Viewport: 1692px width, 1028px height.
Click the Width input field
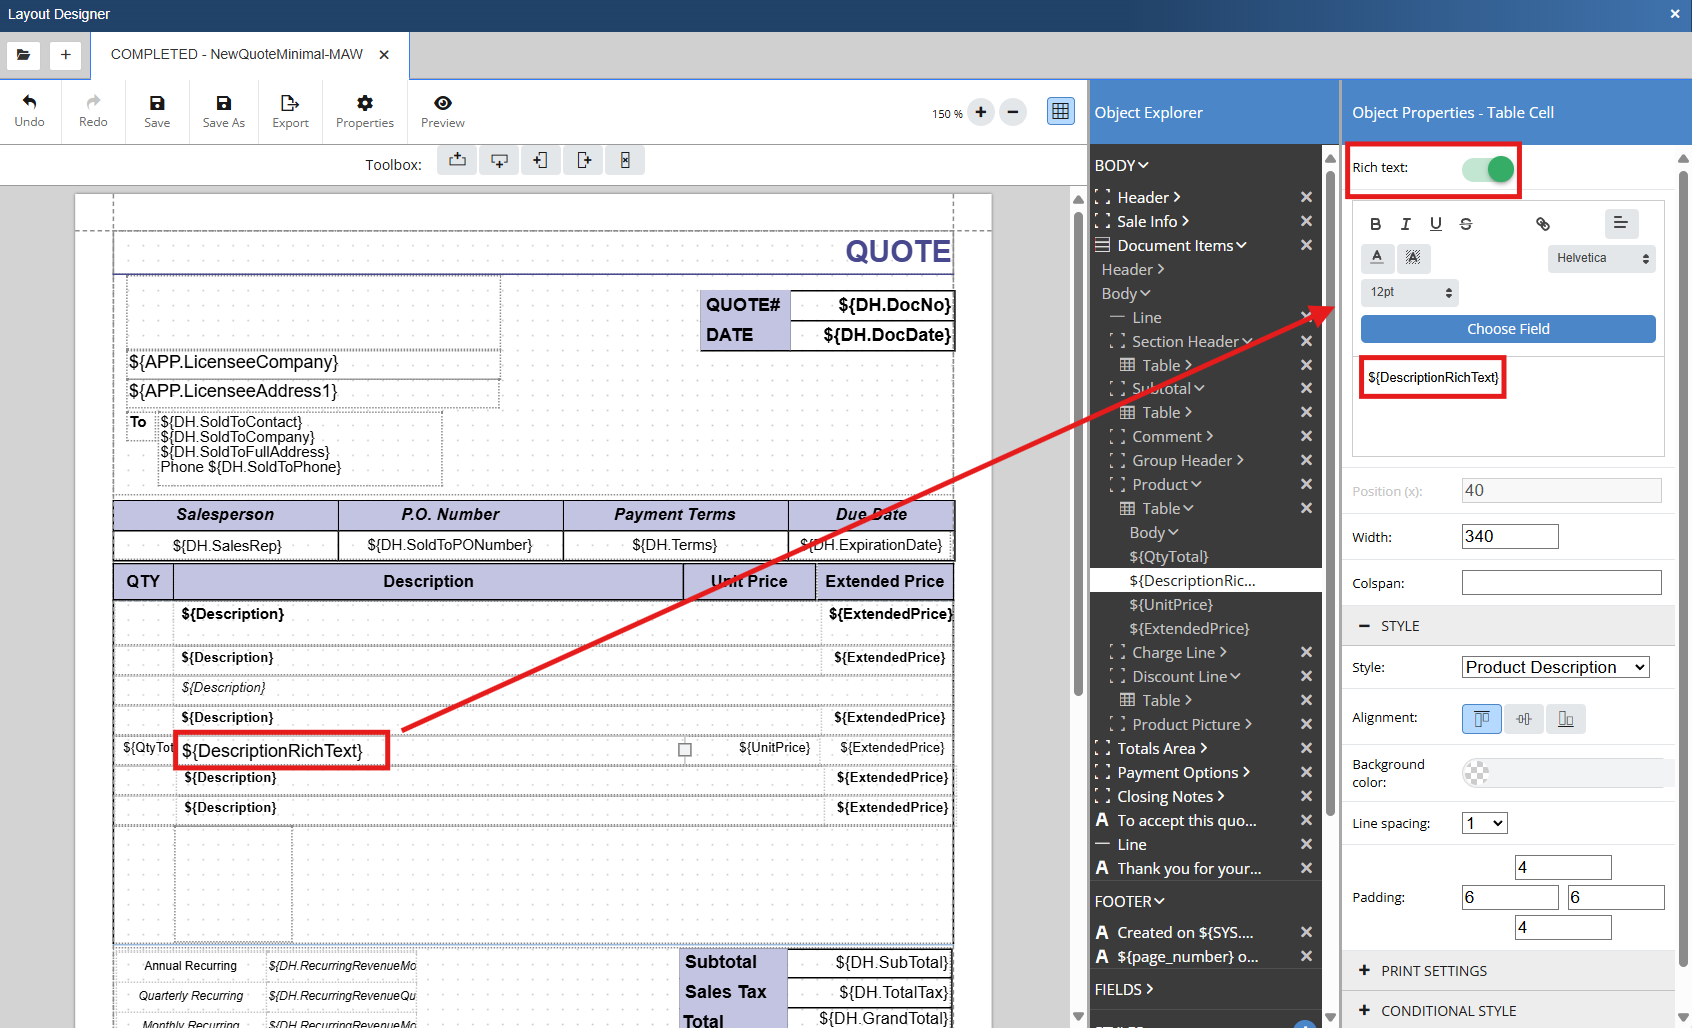point(1509,537)
